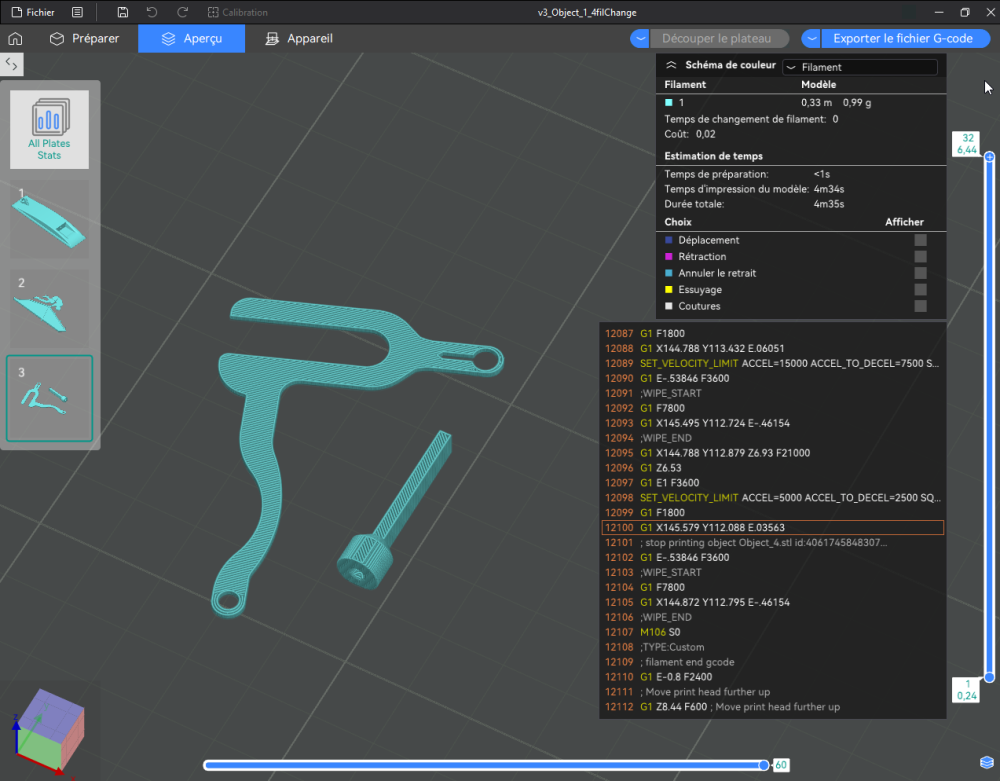
Task: Open the Fichier menu
Action: point(33,12)
